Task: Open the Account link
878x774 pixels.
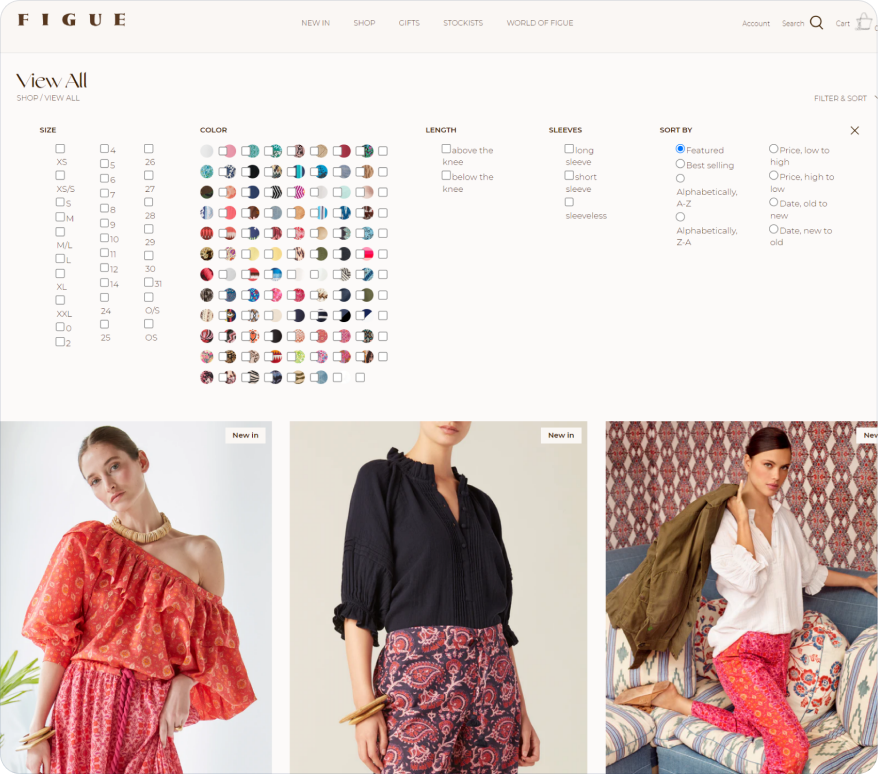Action: tap(756, 24)
